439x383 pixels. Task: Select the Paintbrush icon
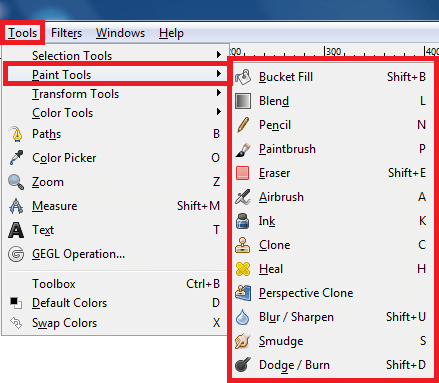243,149
